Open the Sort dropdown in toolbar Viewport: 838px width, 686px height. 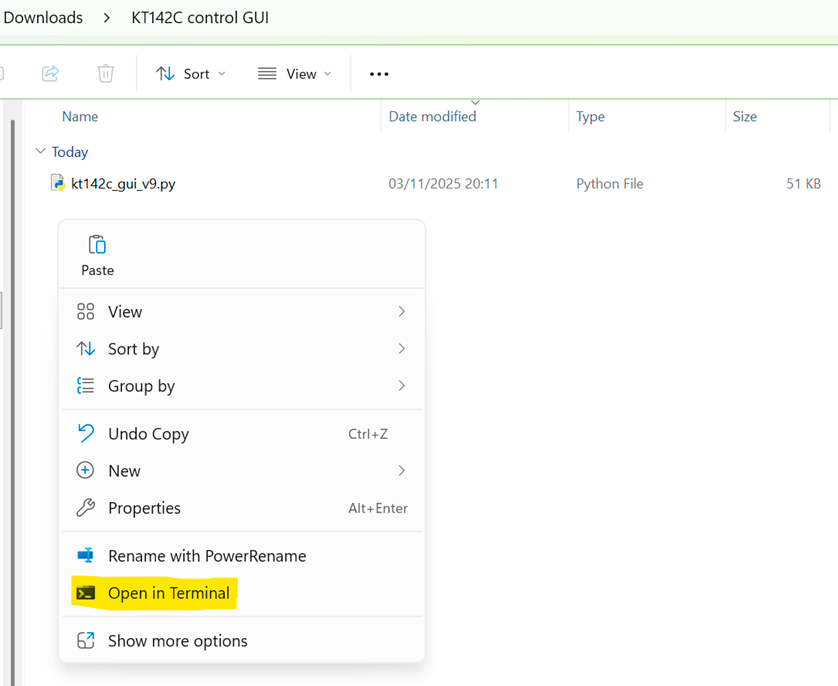191,74
